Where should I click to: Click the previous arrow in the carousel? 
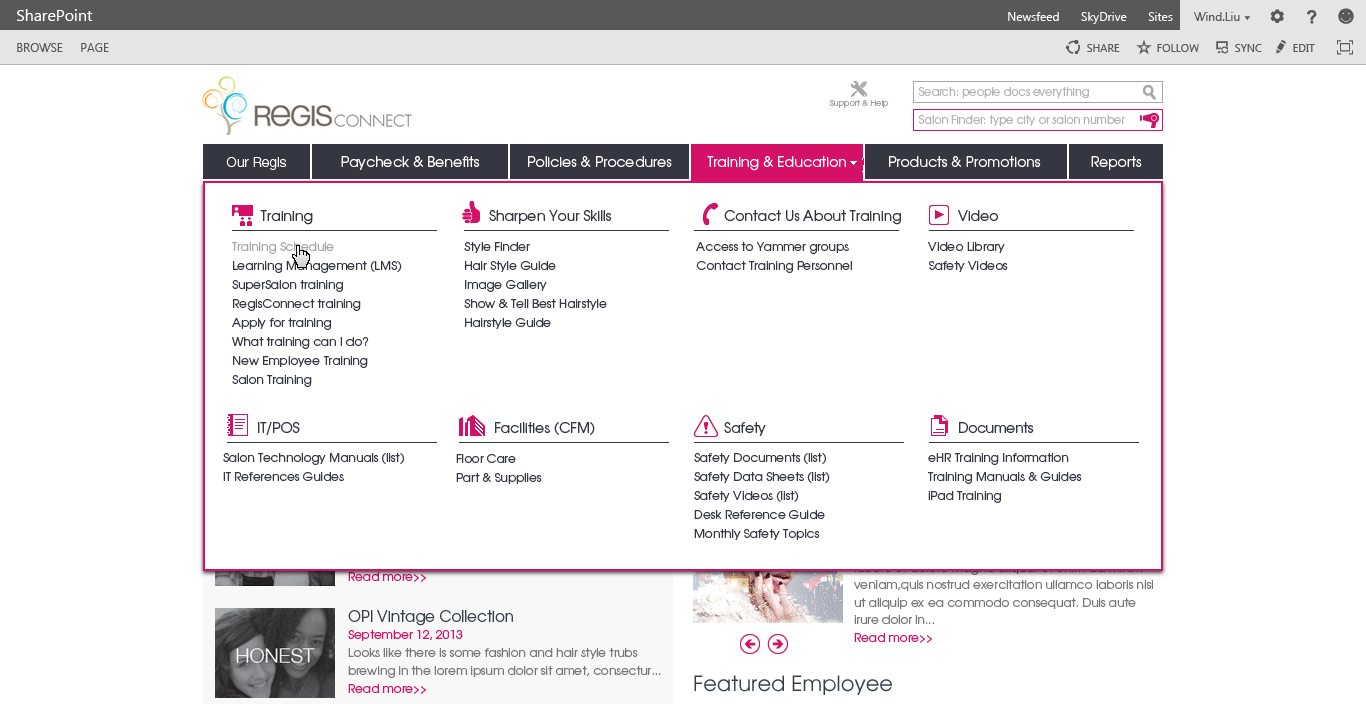(750, 644)
